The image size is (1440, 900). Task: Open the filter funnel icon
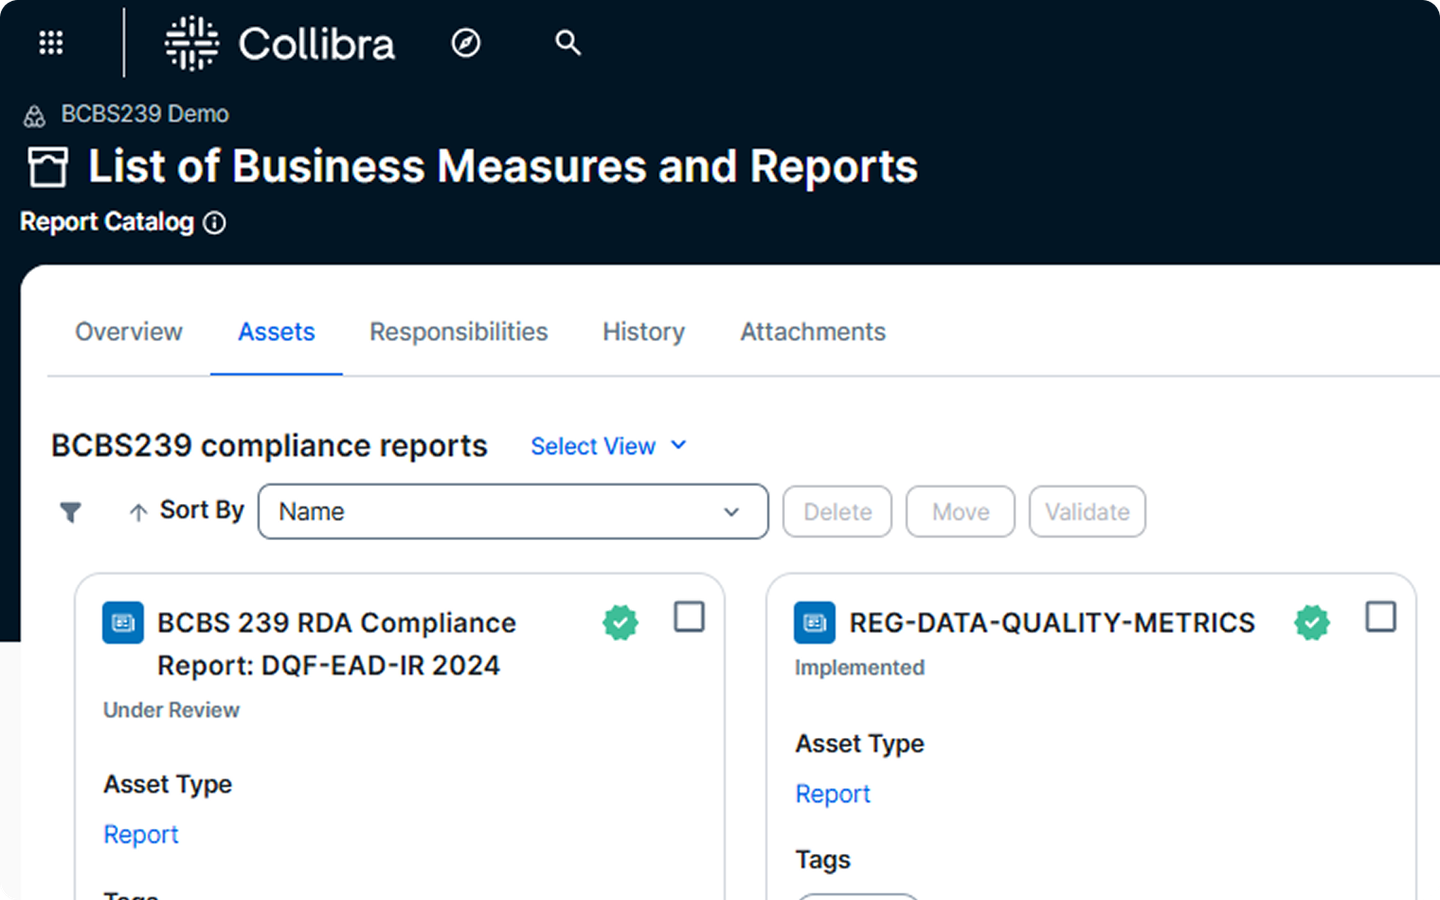70,512
